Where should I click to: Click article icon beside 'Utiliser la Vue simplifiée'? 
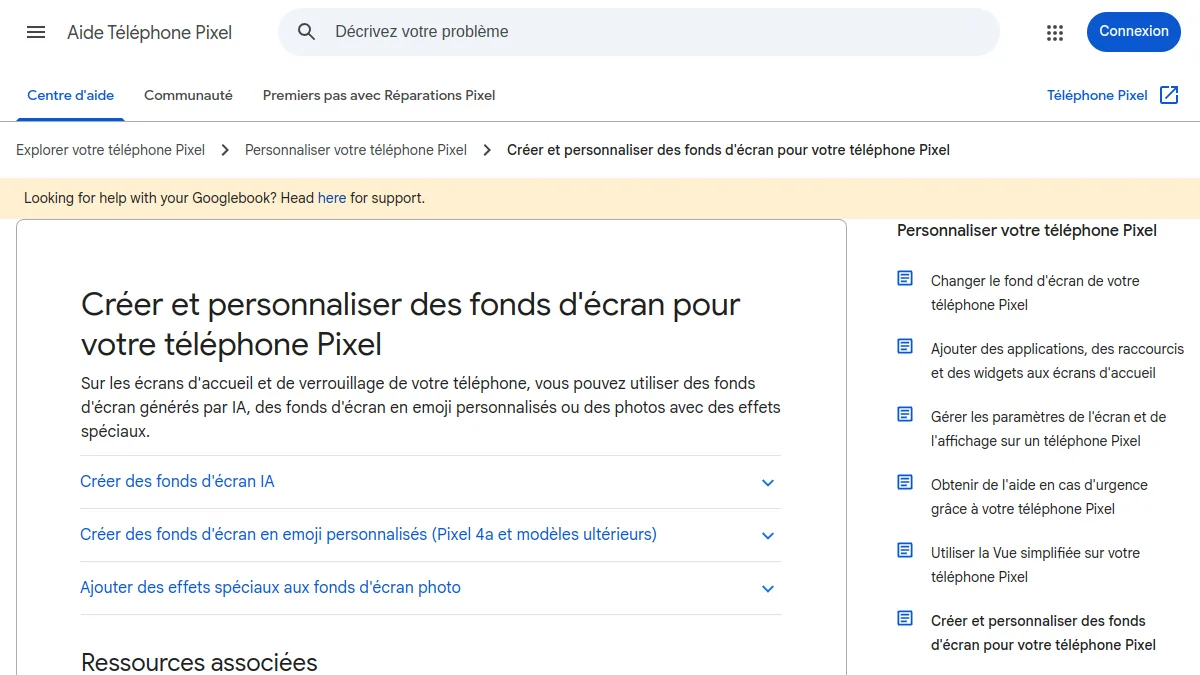point(905,551)
